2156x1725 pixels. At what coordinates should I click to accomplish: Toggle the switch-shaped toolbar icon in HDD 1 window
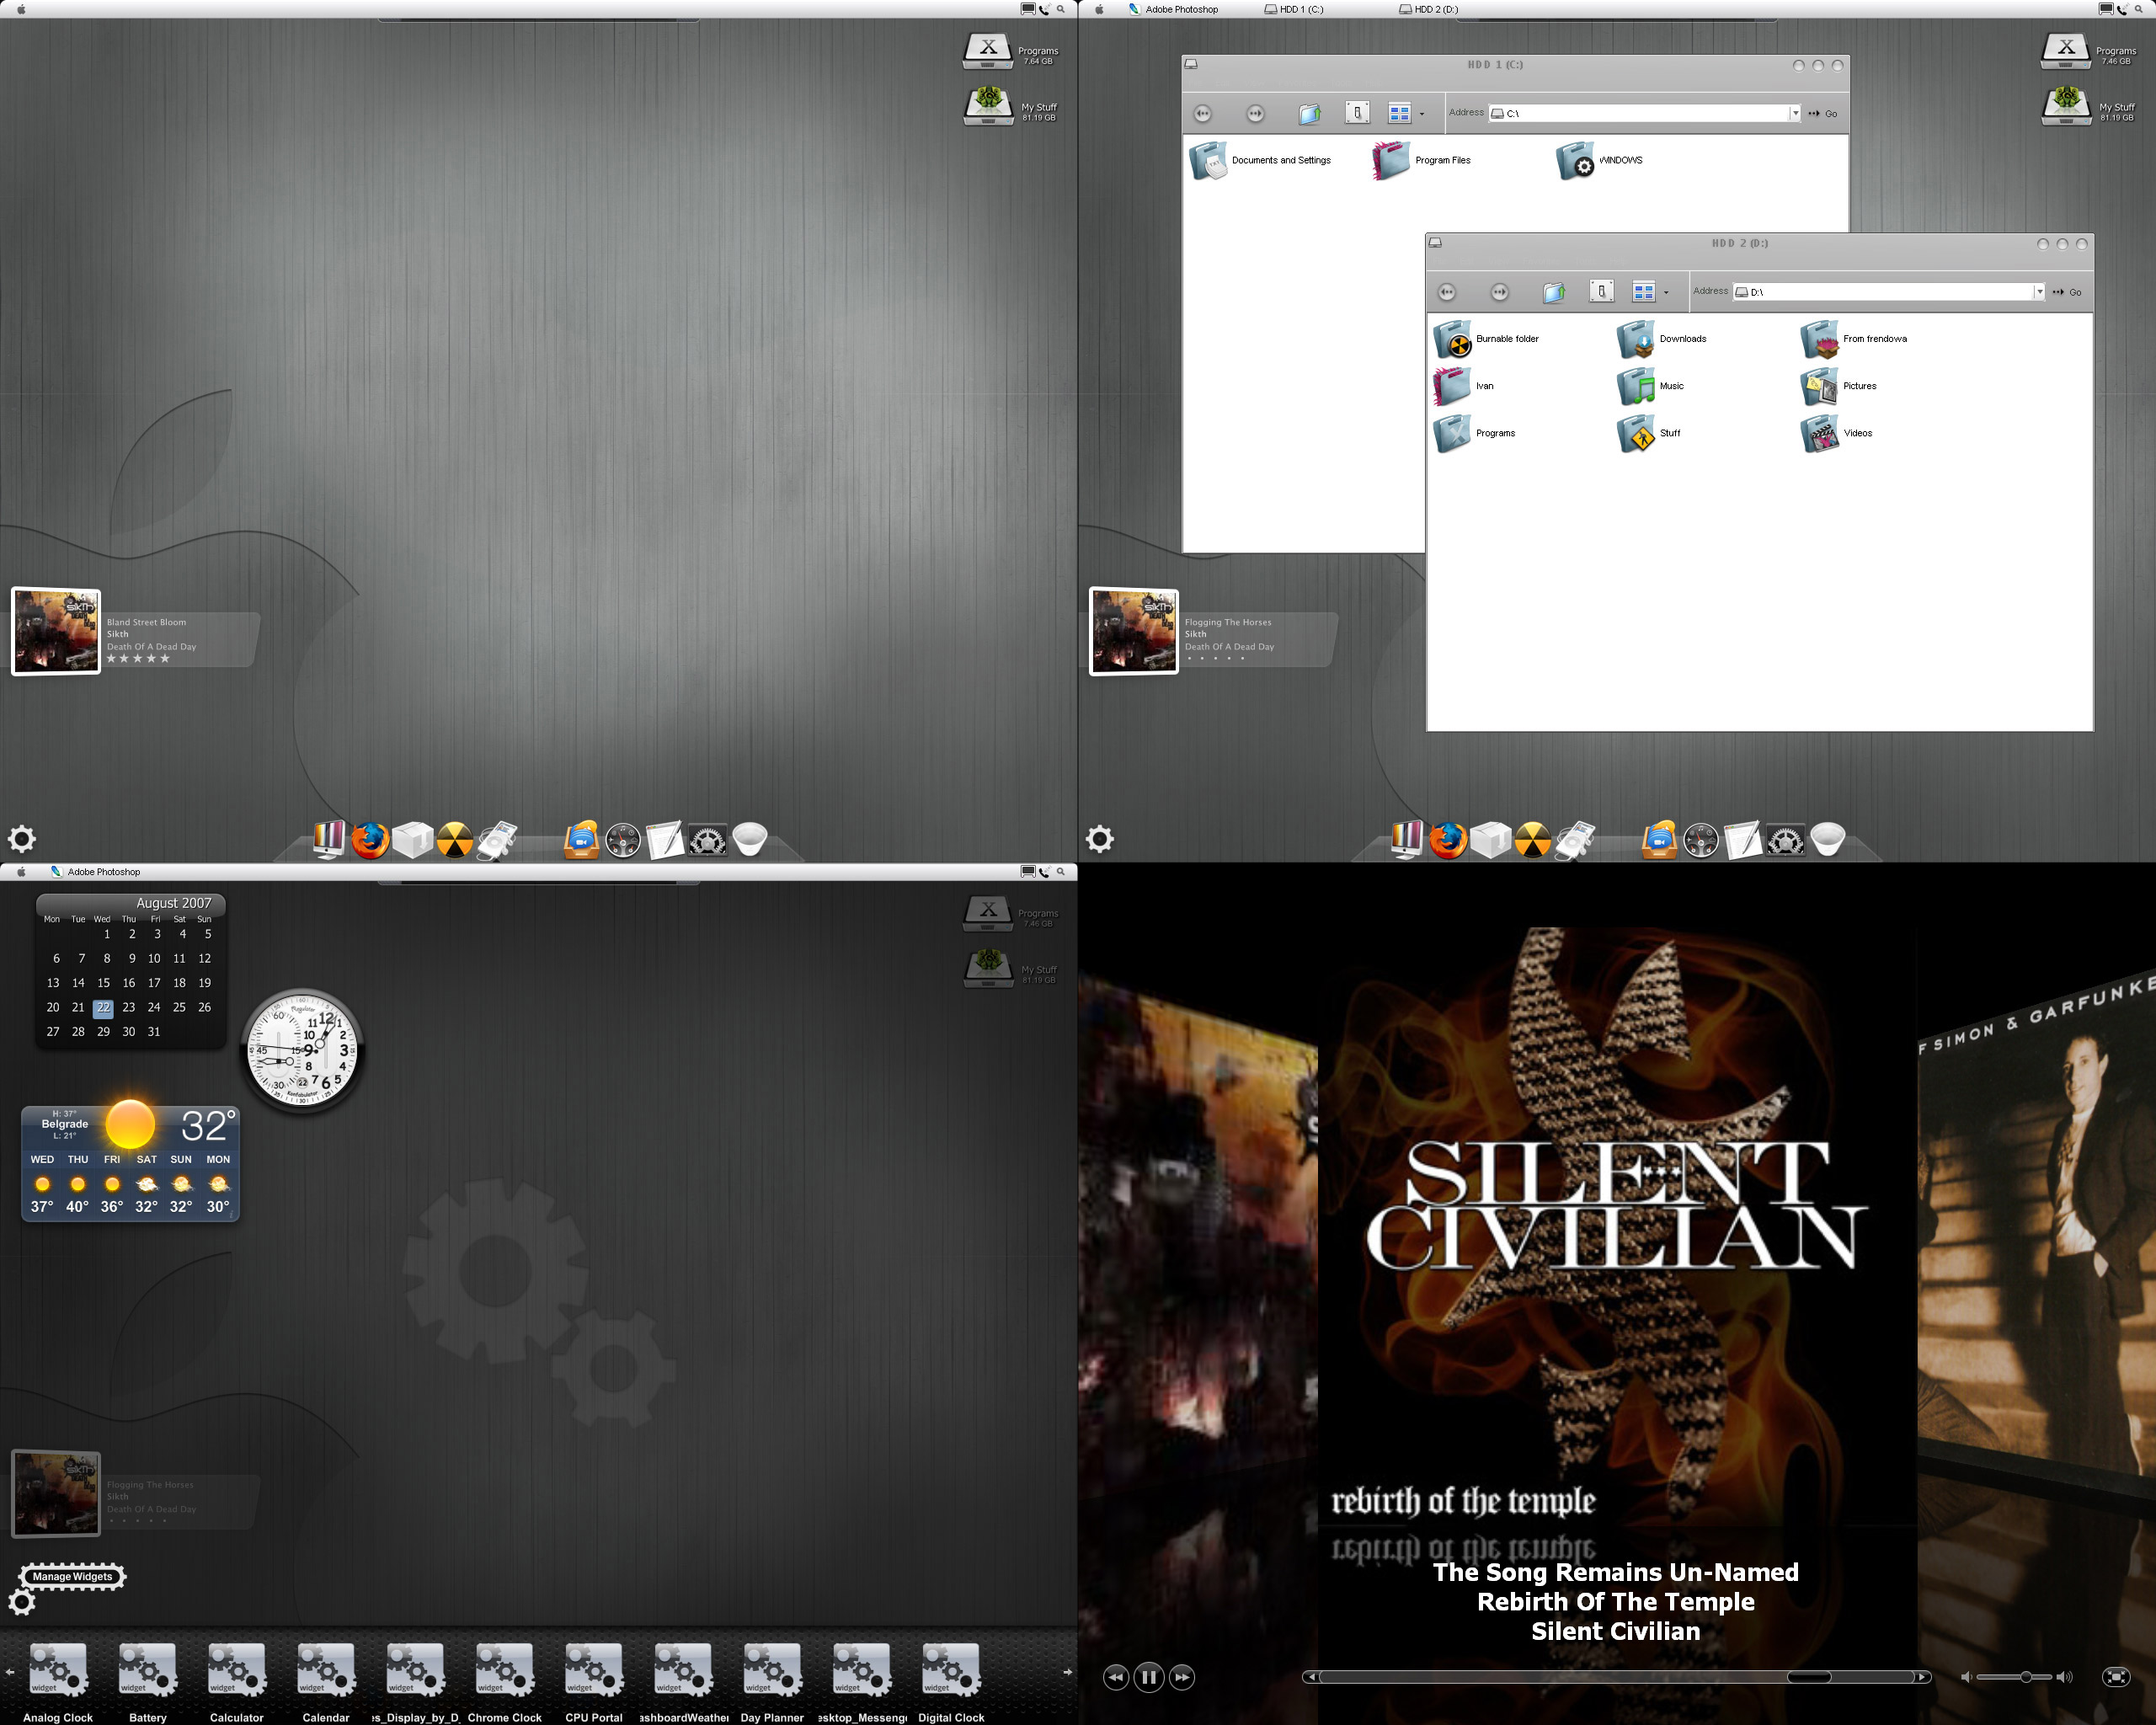[1357, 113]
